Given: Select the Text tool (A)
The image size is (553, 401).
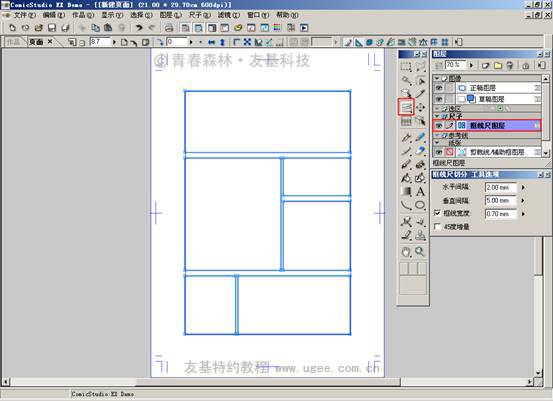Looking at the screenshot, I should pyautogui.click(x=420, y=192).
